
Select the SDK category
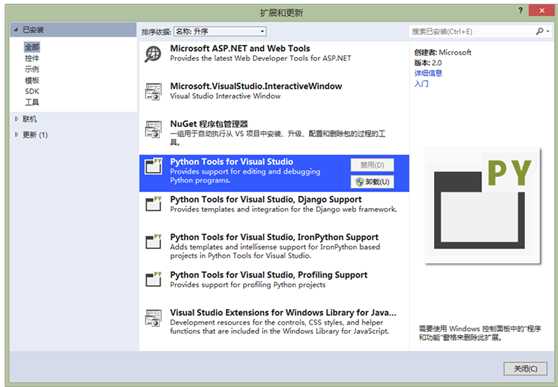(x=32, y=91)
